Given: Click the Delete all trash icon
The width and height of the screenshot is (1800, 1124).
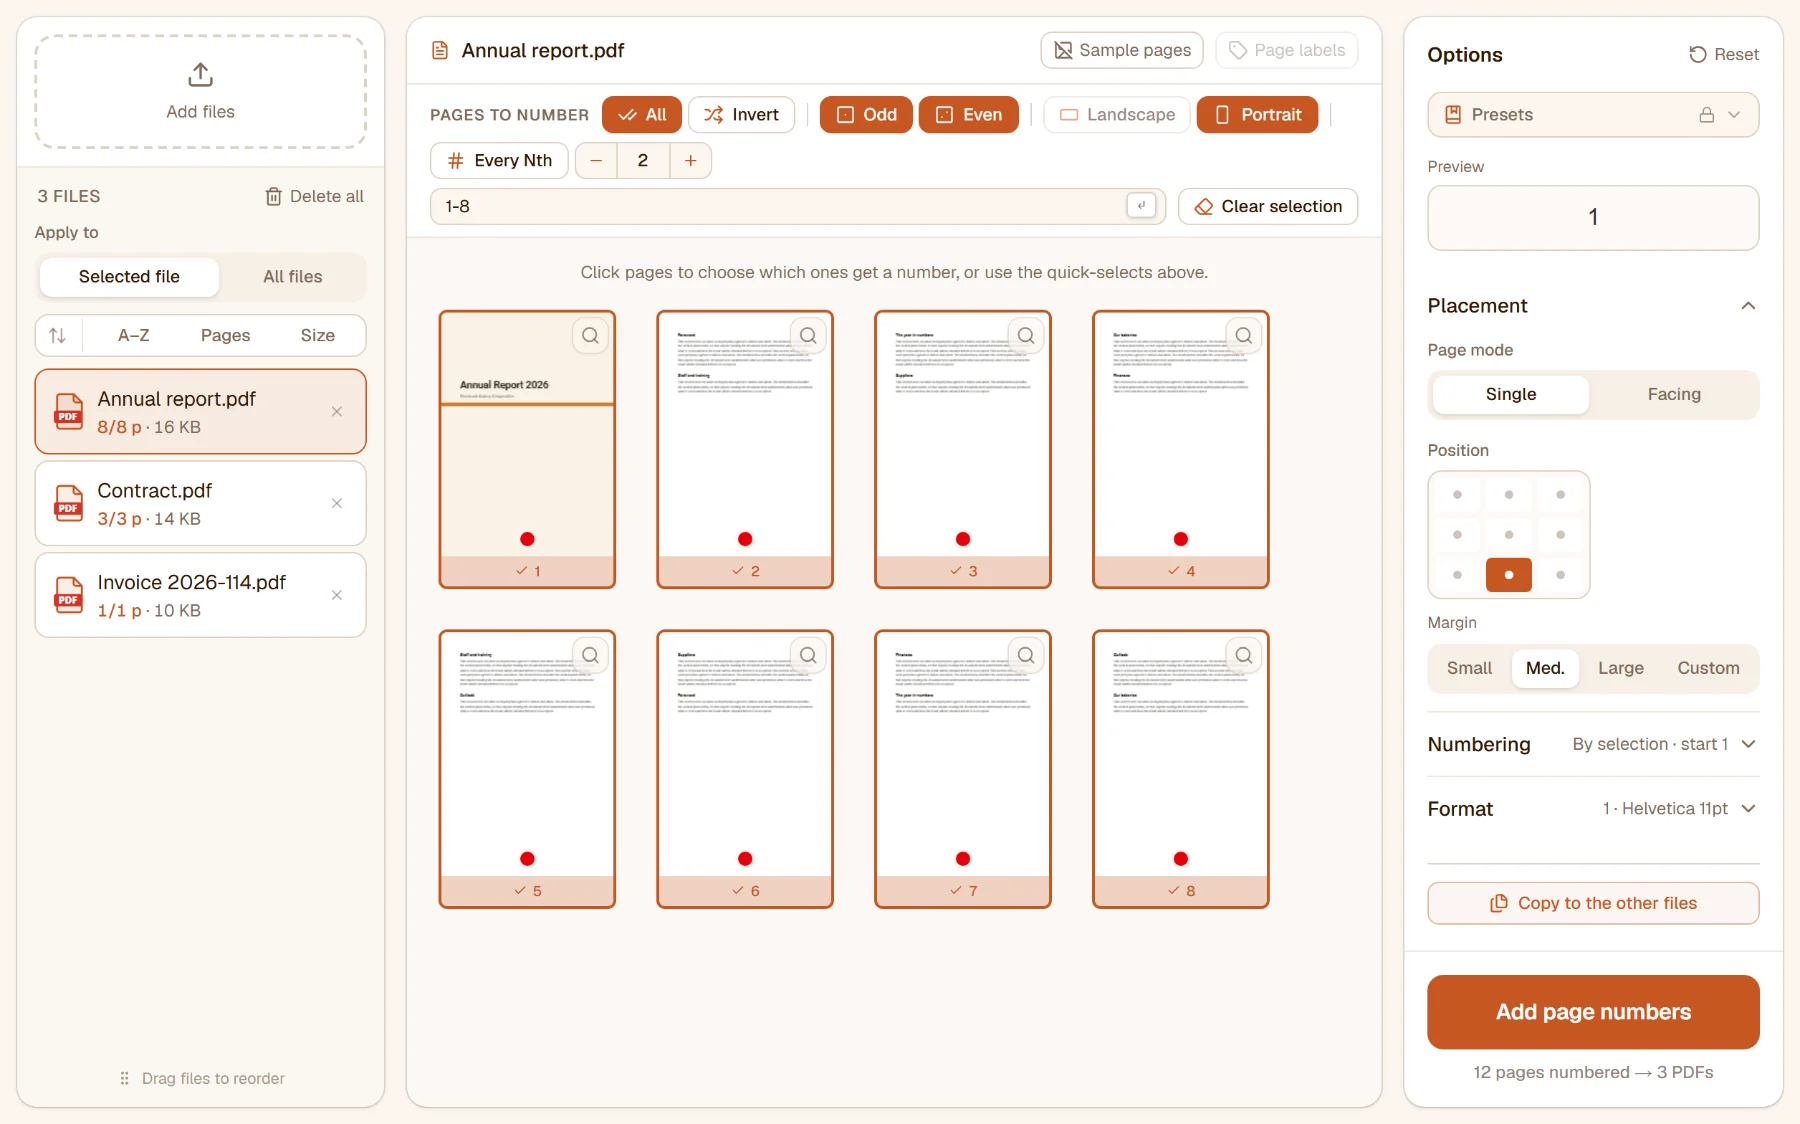Looking at the screenshot, I should click(x=273, y=196).
